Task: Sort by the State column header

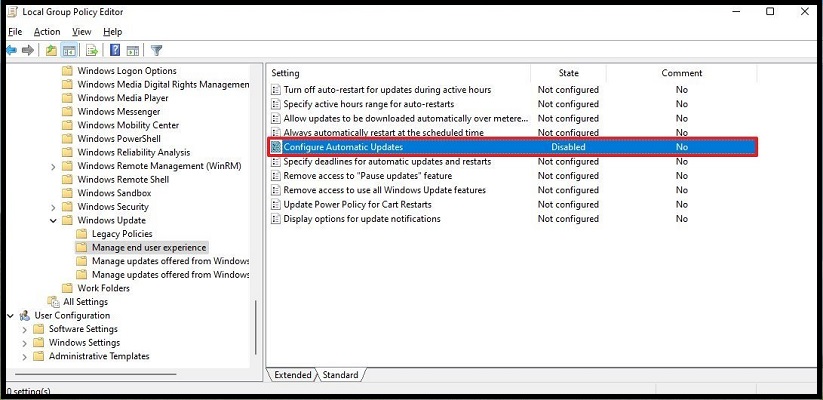Action: 568,73
